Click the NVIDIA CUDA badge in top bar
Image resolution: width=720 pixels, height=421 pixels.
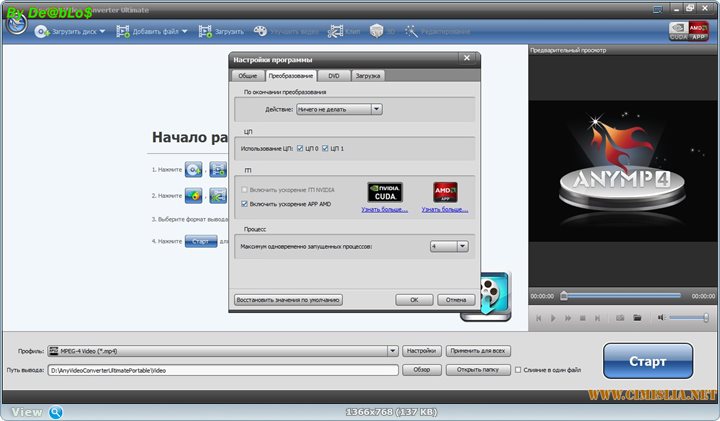pos(678,31)
